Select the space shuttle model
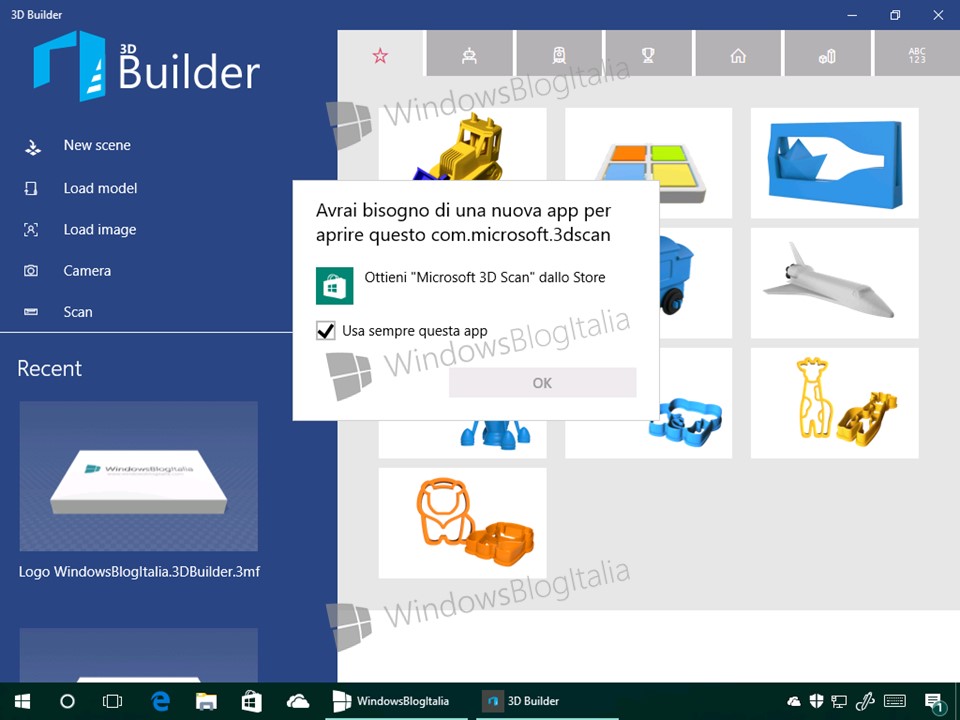Viewport: 960px width, 720px height. [x=834, y=283]
